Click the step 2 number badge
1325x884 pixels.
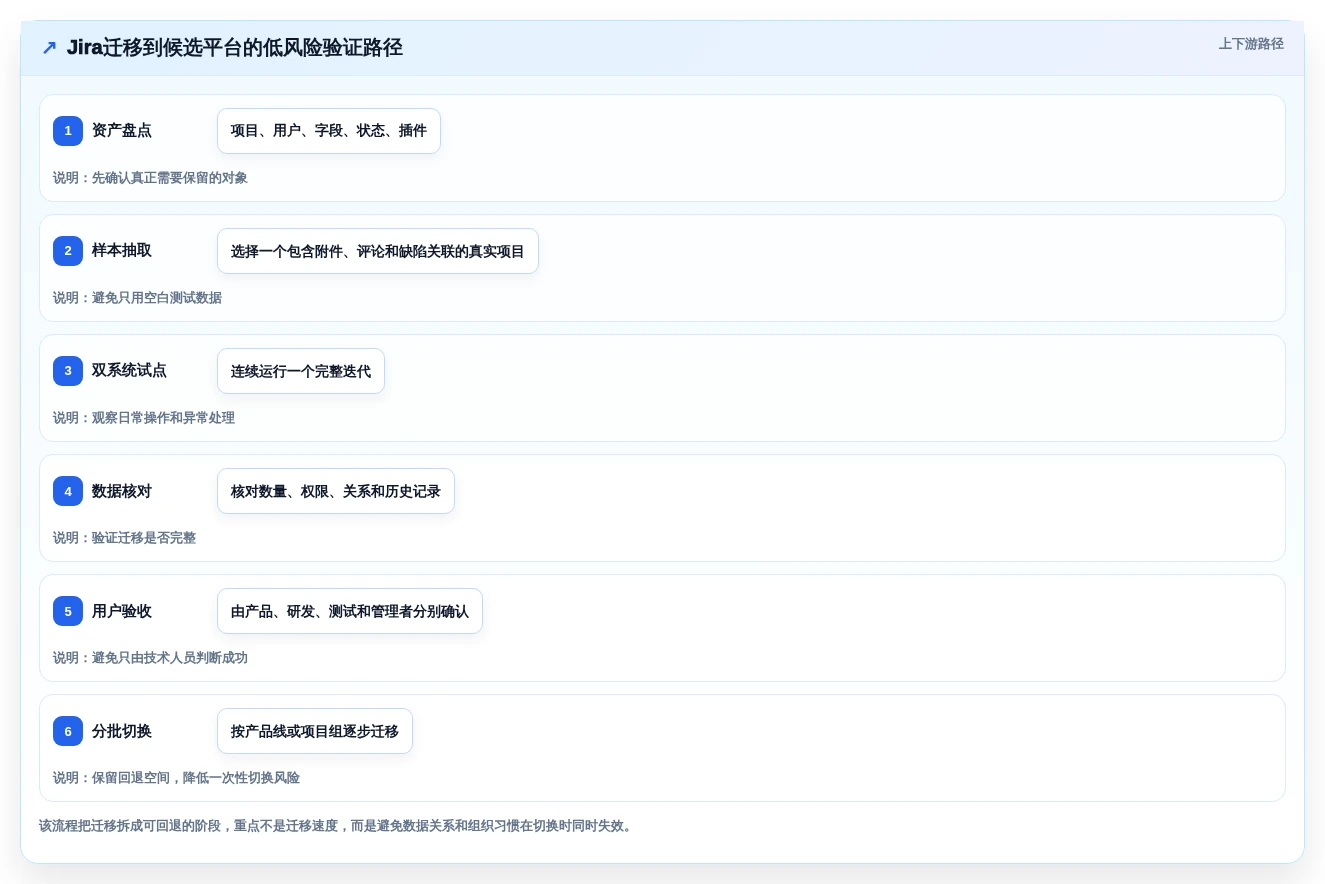68,251
